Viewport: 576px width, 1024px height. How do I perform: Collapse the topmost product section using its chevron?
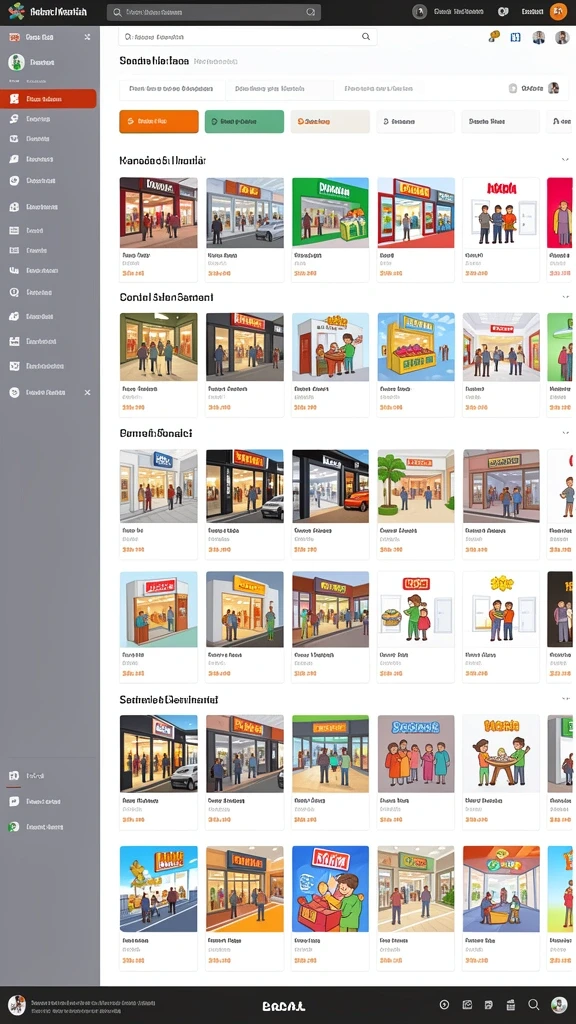click(565, 159)
